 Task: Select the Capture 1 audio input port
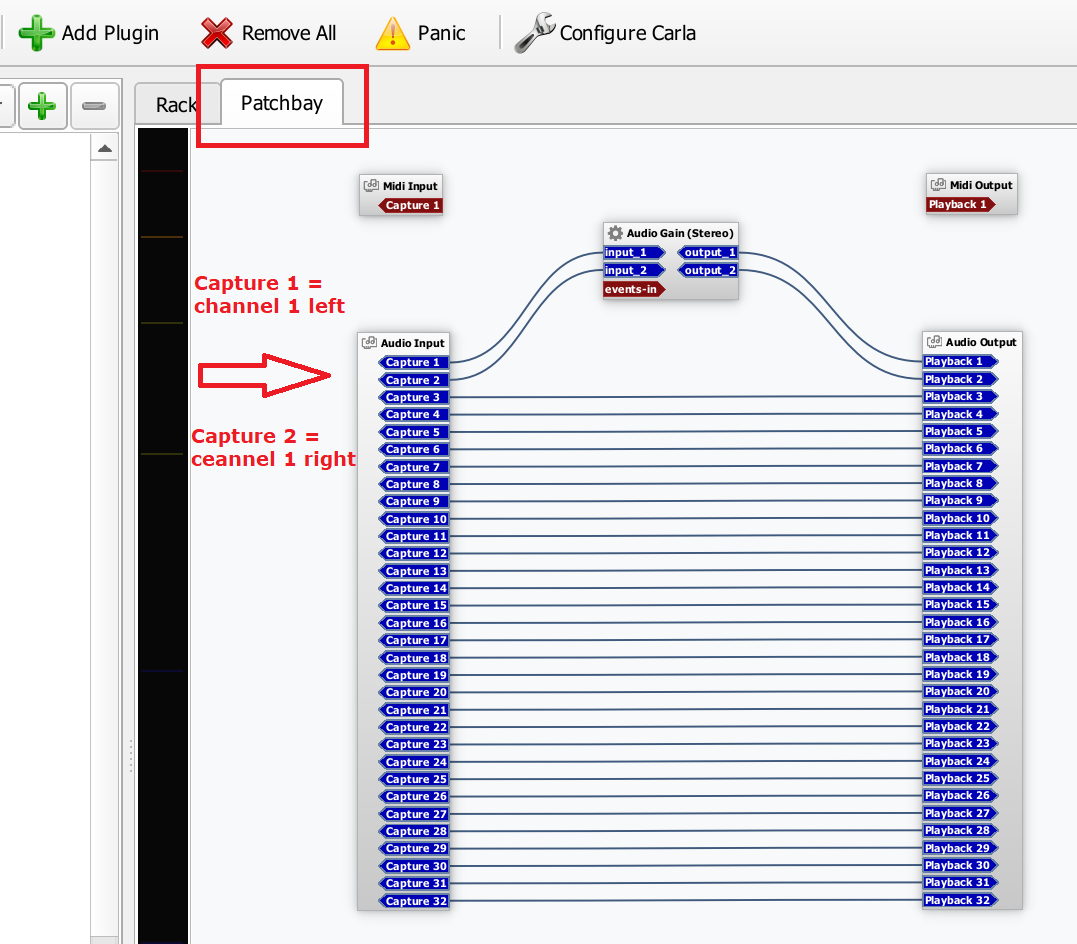(x=413, y=363)
